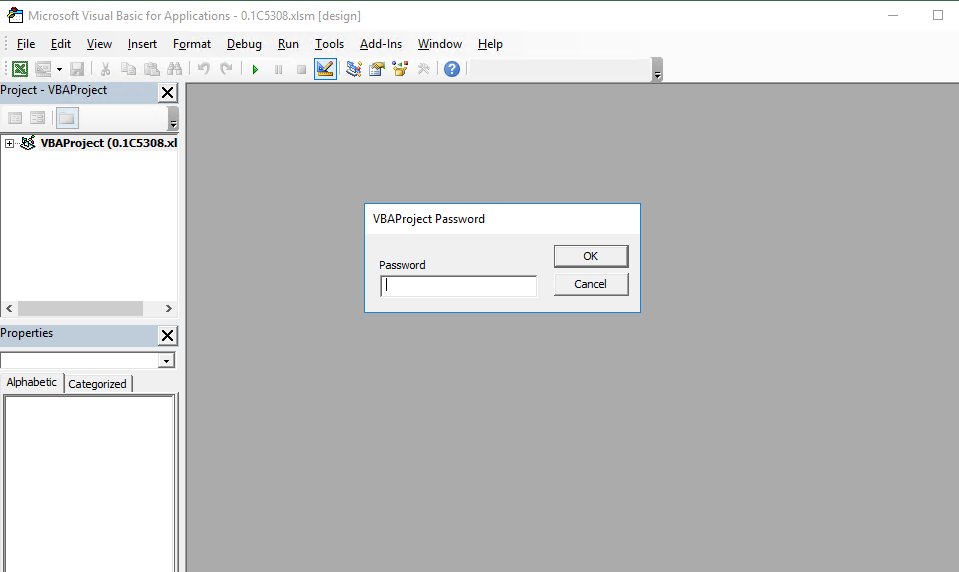Viewport: 959px width, 572px height.
Task: Run the macro with the green play icon
Action: tap(255, 70)
